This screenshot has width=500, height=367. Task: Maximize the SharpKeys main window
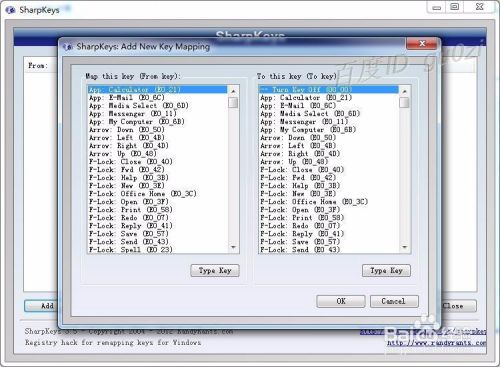455,7
